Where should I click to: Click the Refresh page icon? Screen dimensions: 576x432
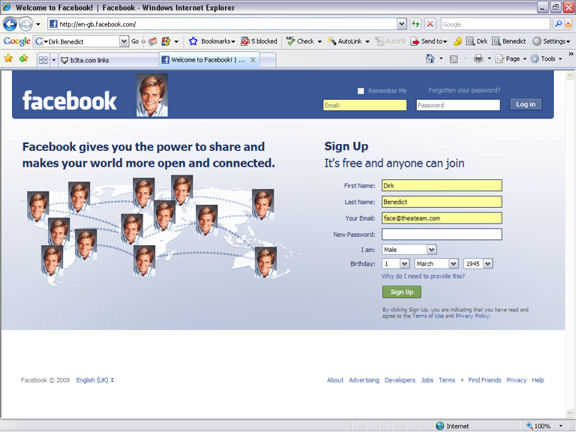[415, 24]
